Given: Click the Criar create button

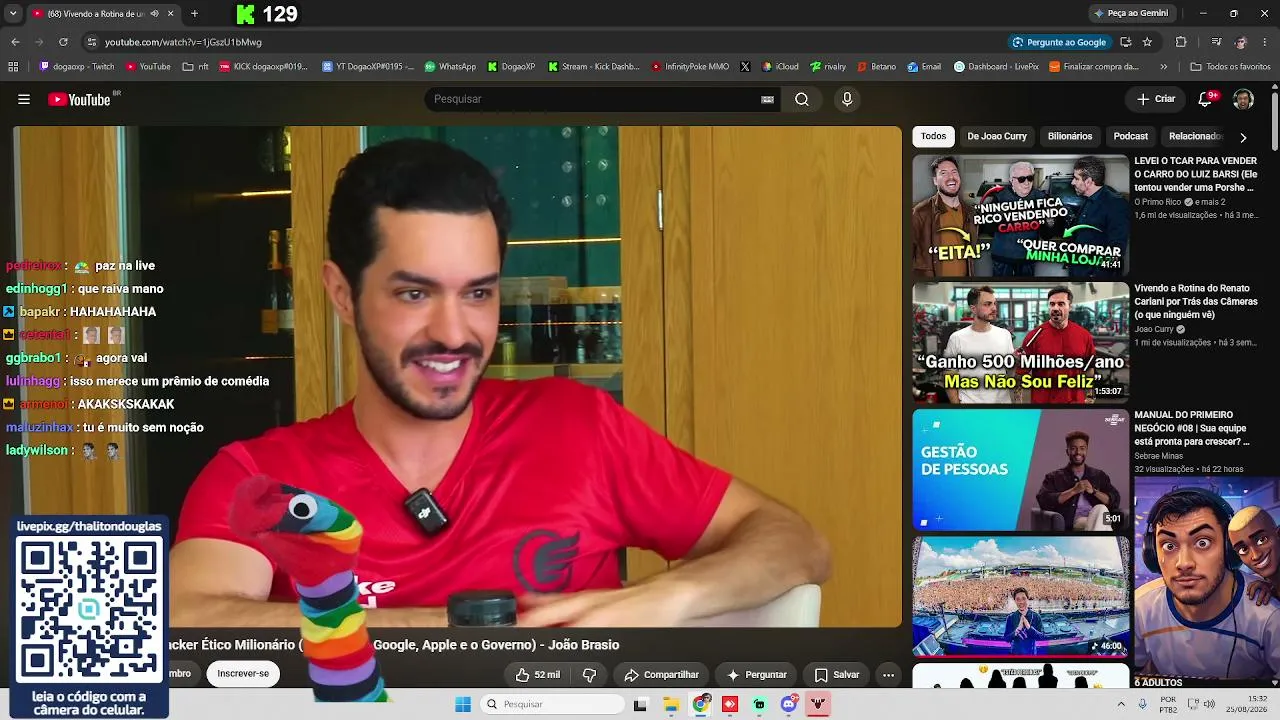Looking at the screenshot, I should click(1156, 99).
